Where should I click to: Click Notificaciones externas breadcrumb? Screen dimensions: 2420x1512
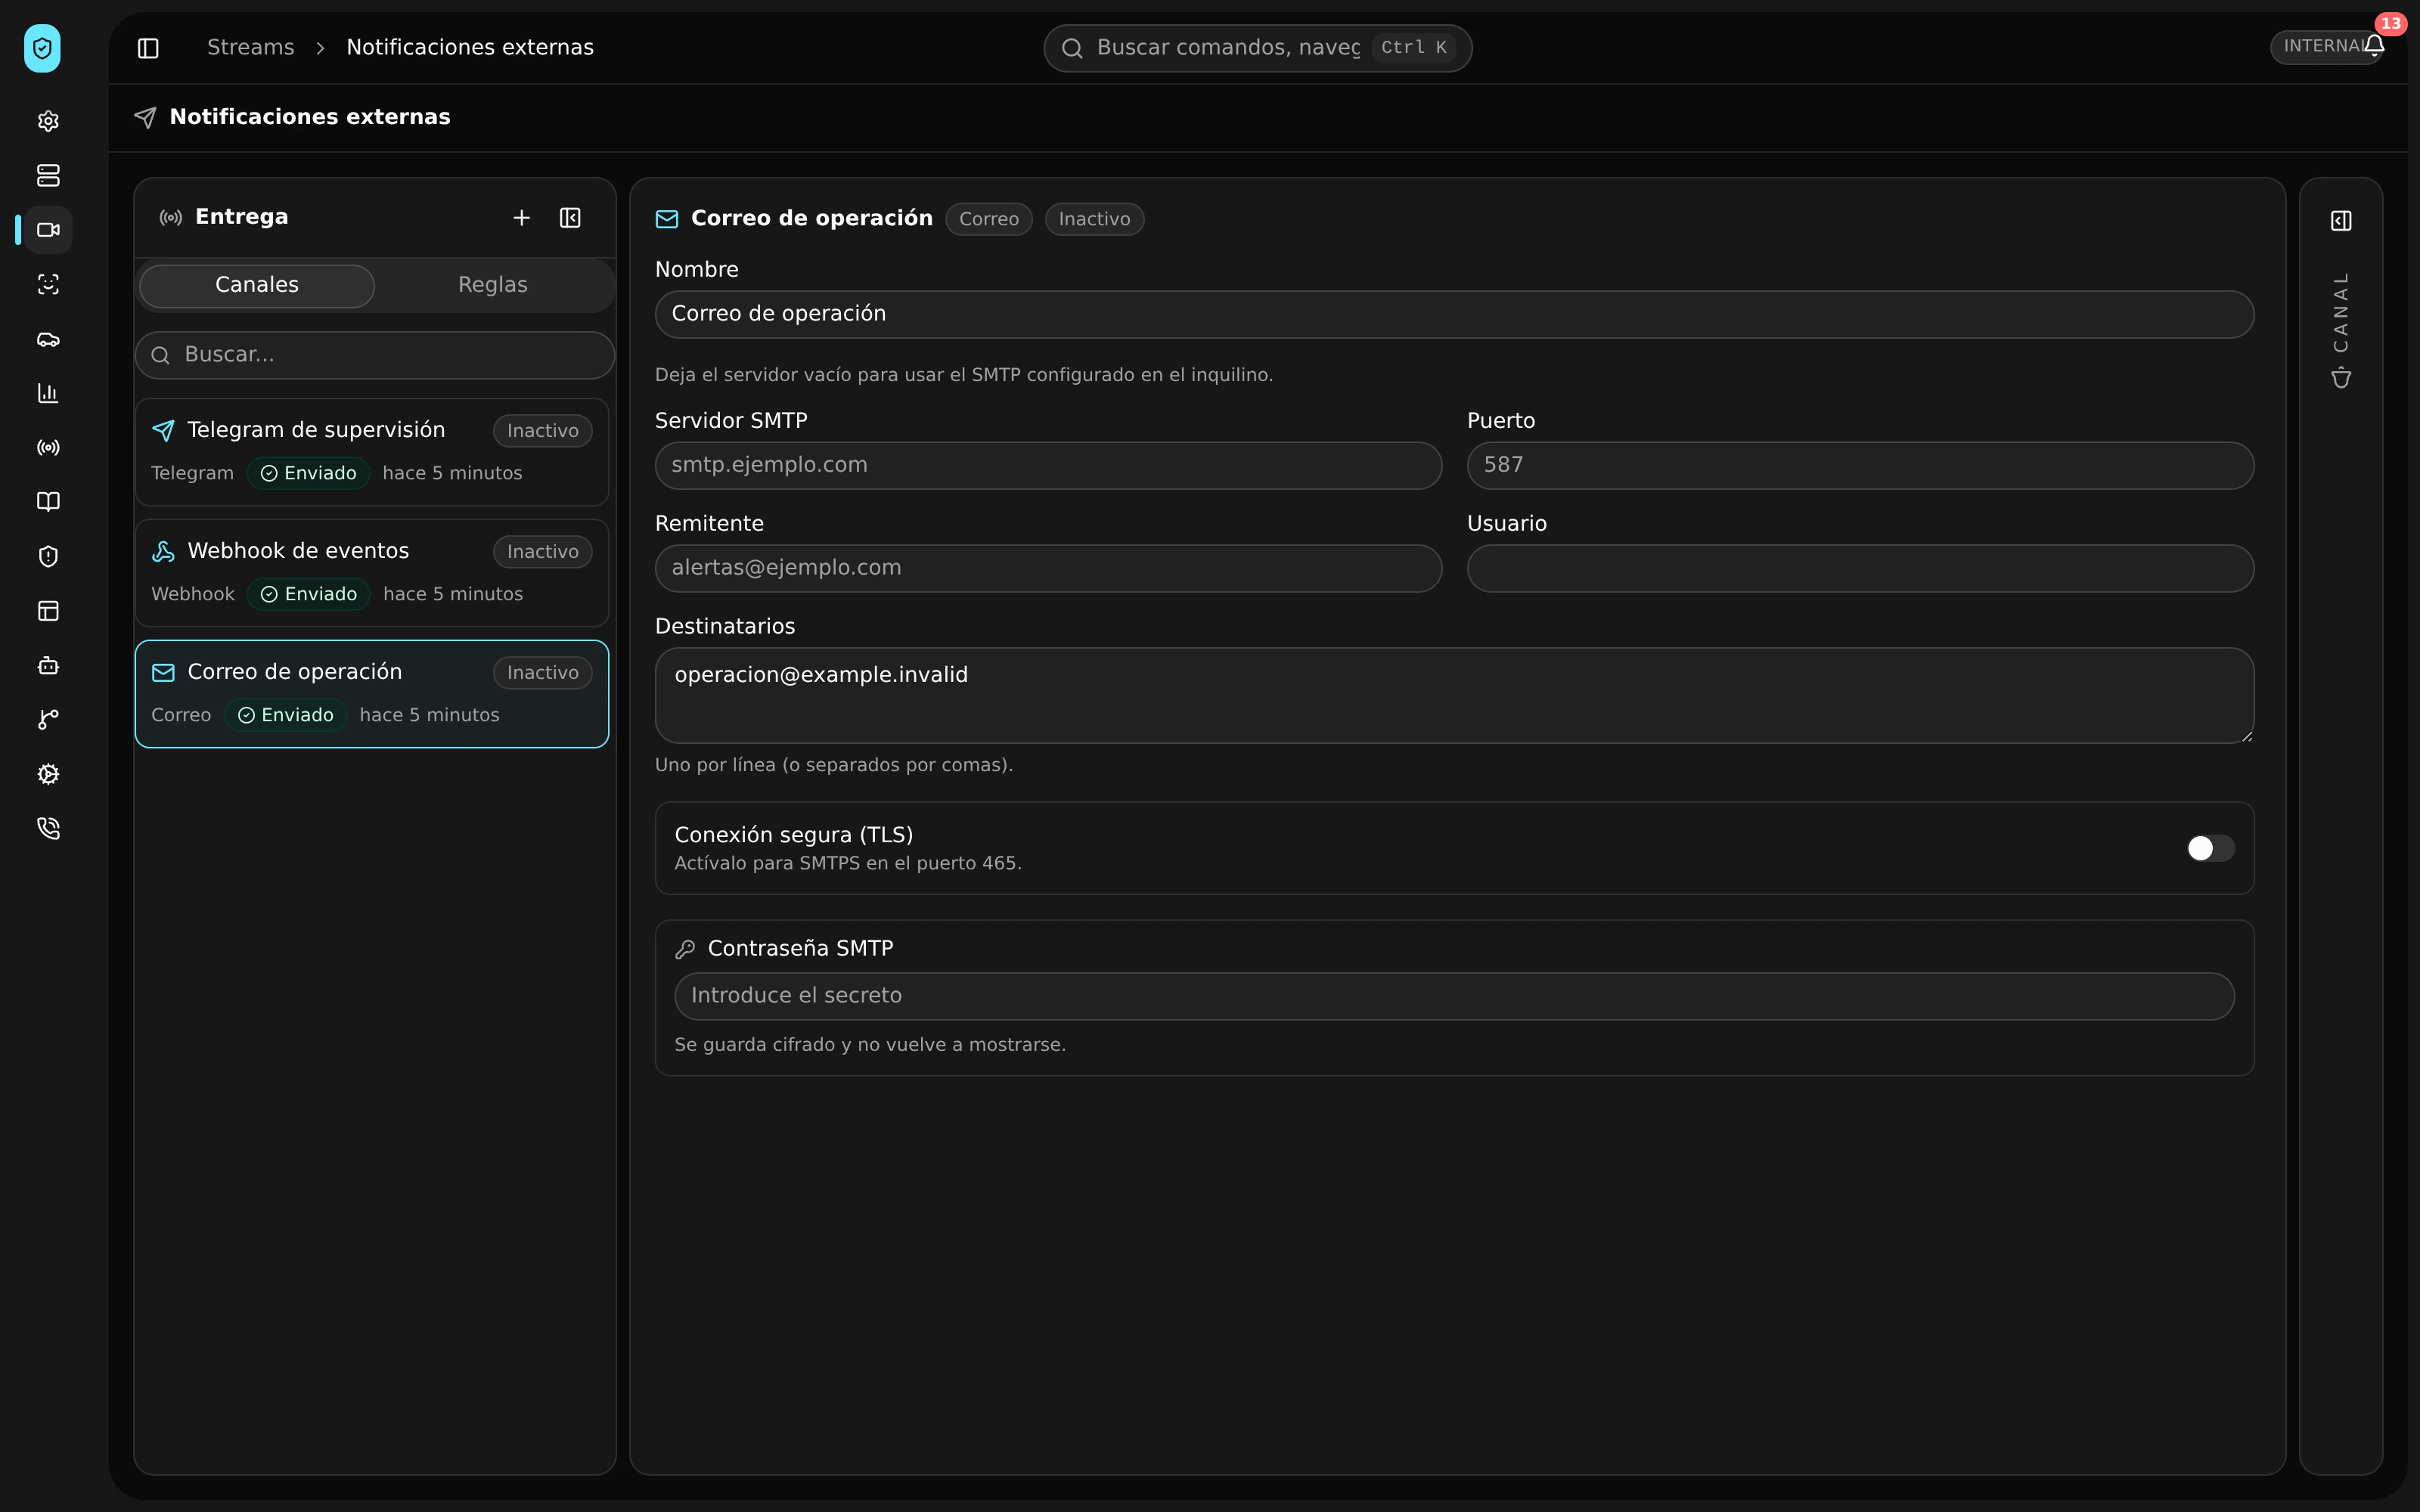[x=470, y=48]
